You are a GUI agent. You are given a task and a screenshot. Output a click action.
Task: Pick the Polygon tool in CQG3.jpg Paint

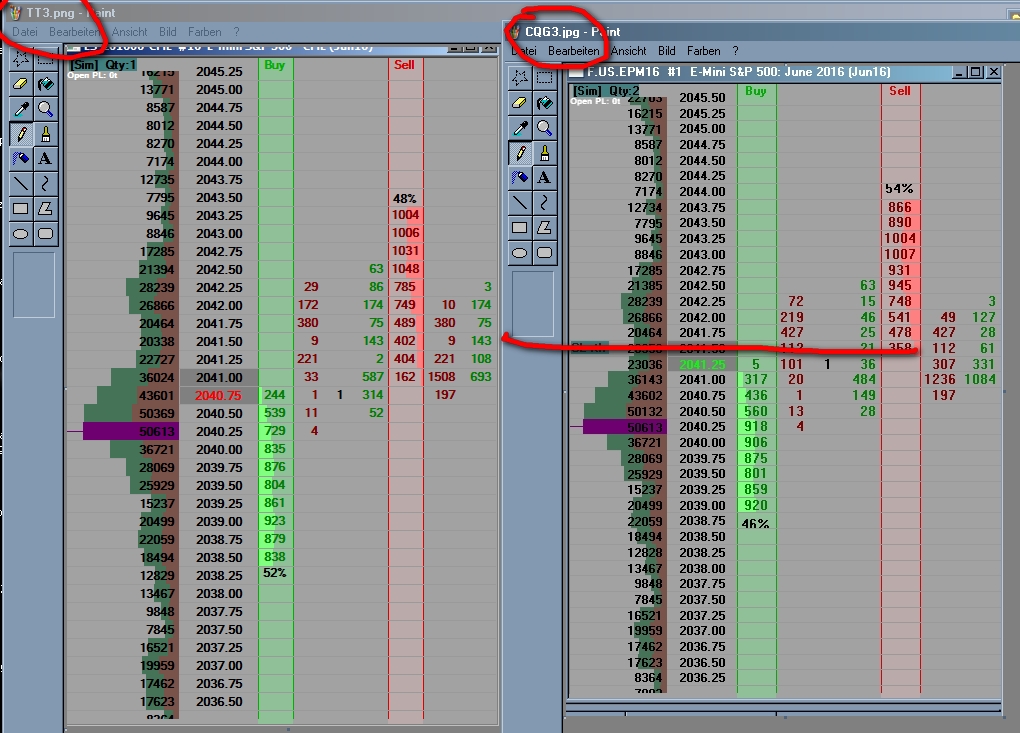pos(544,228)
